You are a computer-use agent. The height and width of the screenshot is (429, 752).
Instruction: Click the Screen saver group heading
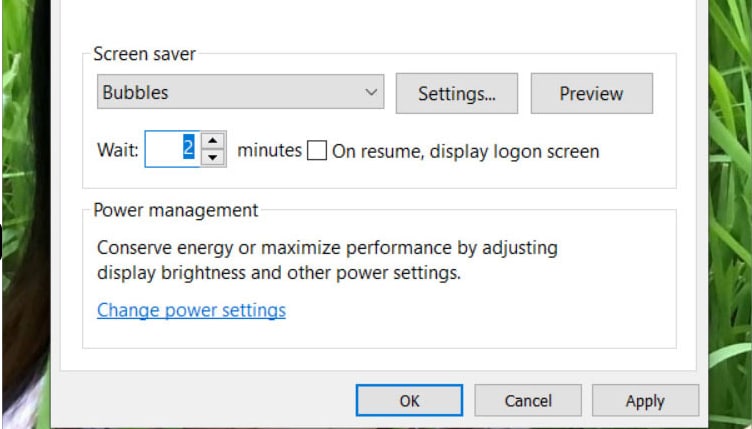tap(144, 54)
